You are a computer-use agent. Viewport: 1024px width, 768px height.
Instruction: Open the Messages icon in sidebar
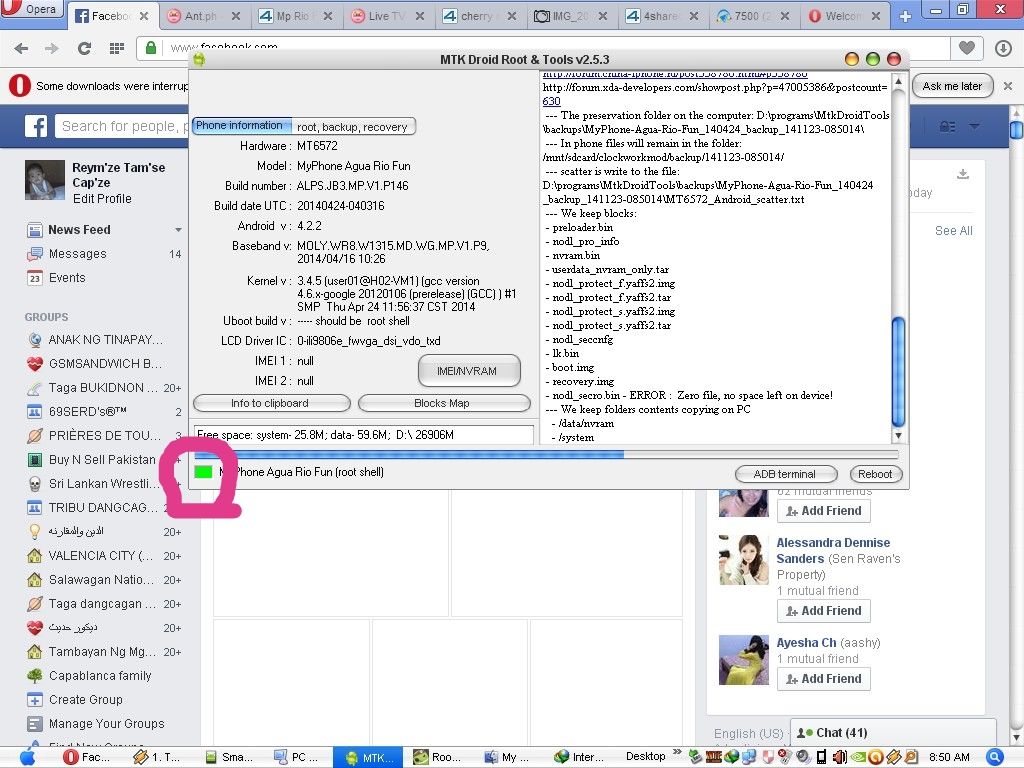point(34,254)
